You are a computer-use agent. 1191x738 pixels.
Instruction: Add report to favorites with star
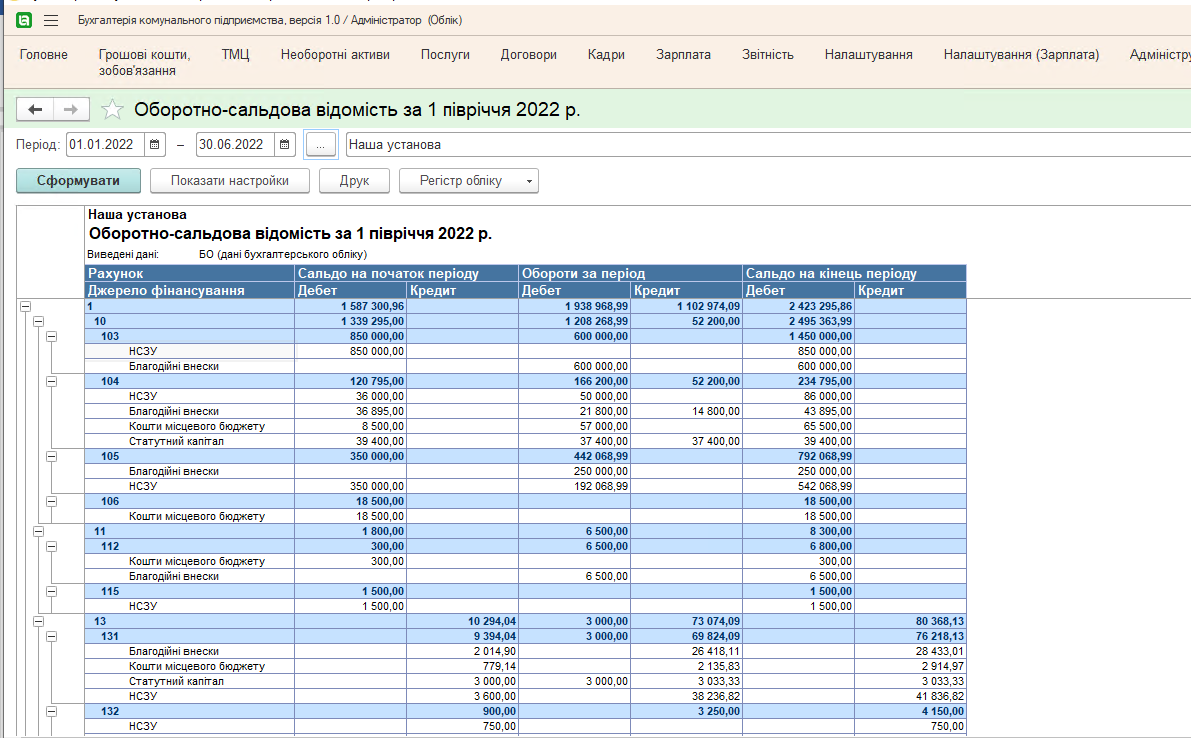point(114,110)
